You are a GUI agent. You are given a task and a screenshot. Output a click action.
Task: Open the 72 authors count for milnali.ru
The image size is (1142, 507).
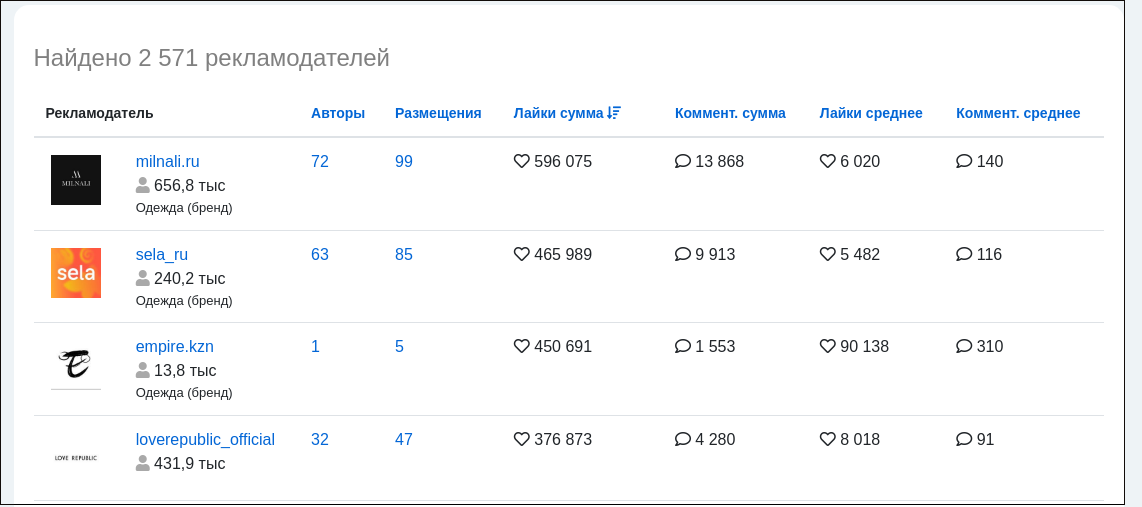coord(320,161)
